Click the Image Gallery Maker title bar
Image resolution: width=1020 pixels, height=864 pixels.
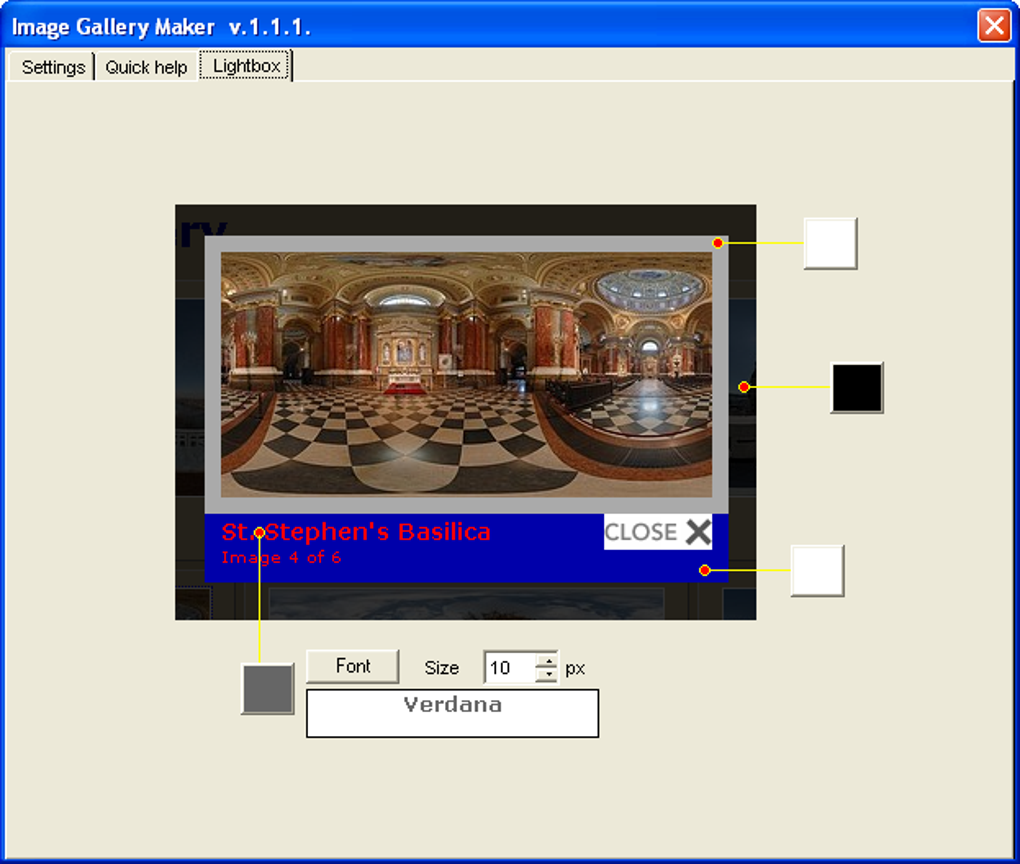(400, 25)
